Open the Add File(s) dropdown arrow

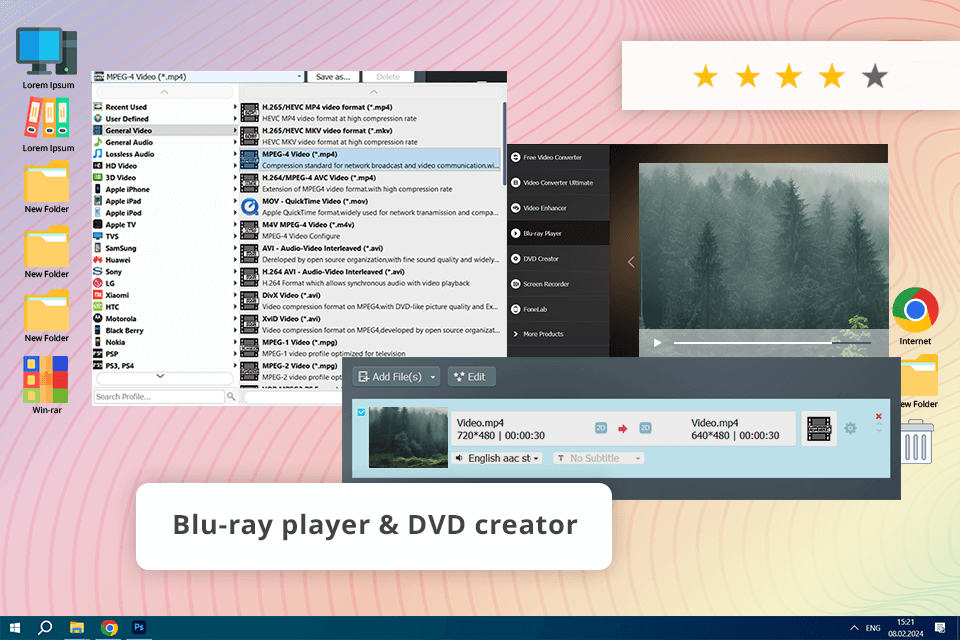[x=433, y=377]
